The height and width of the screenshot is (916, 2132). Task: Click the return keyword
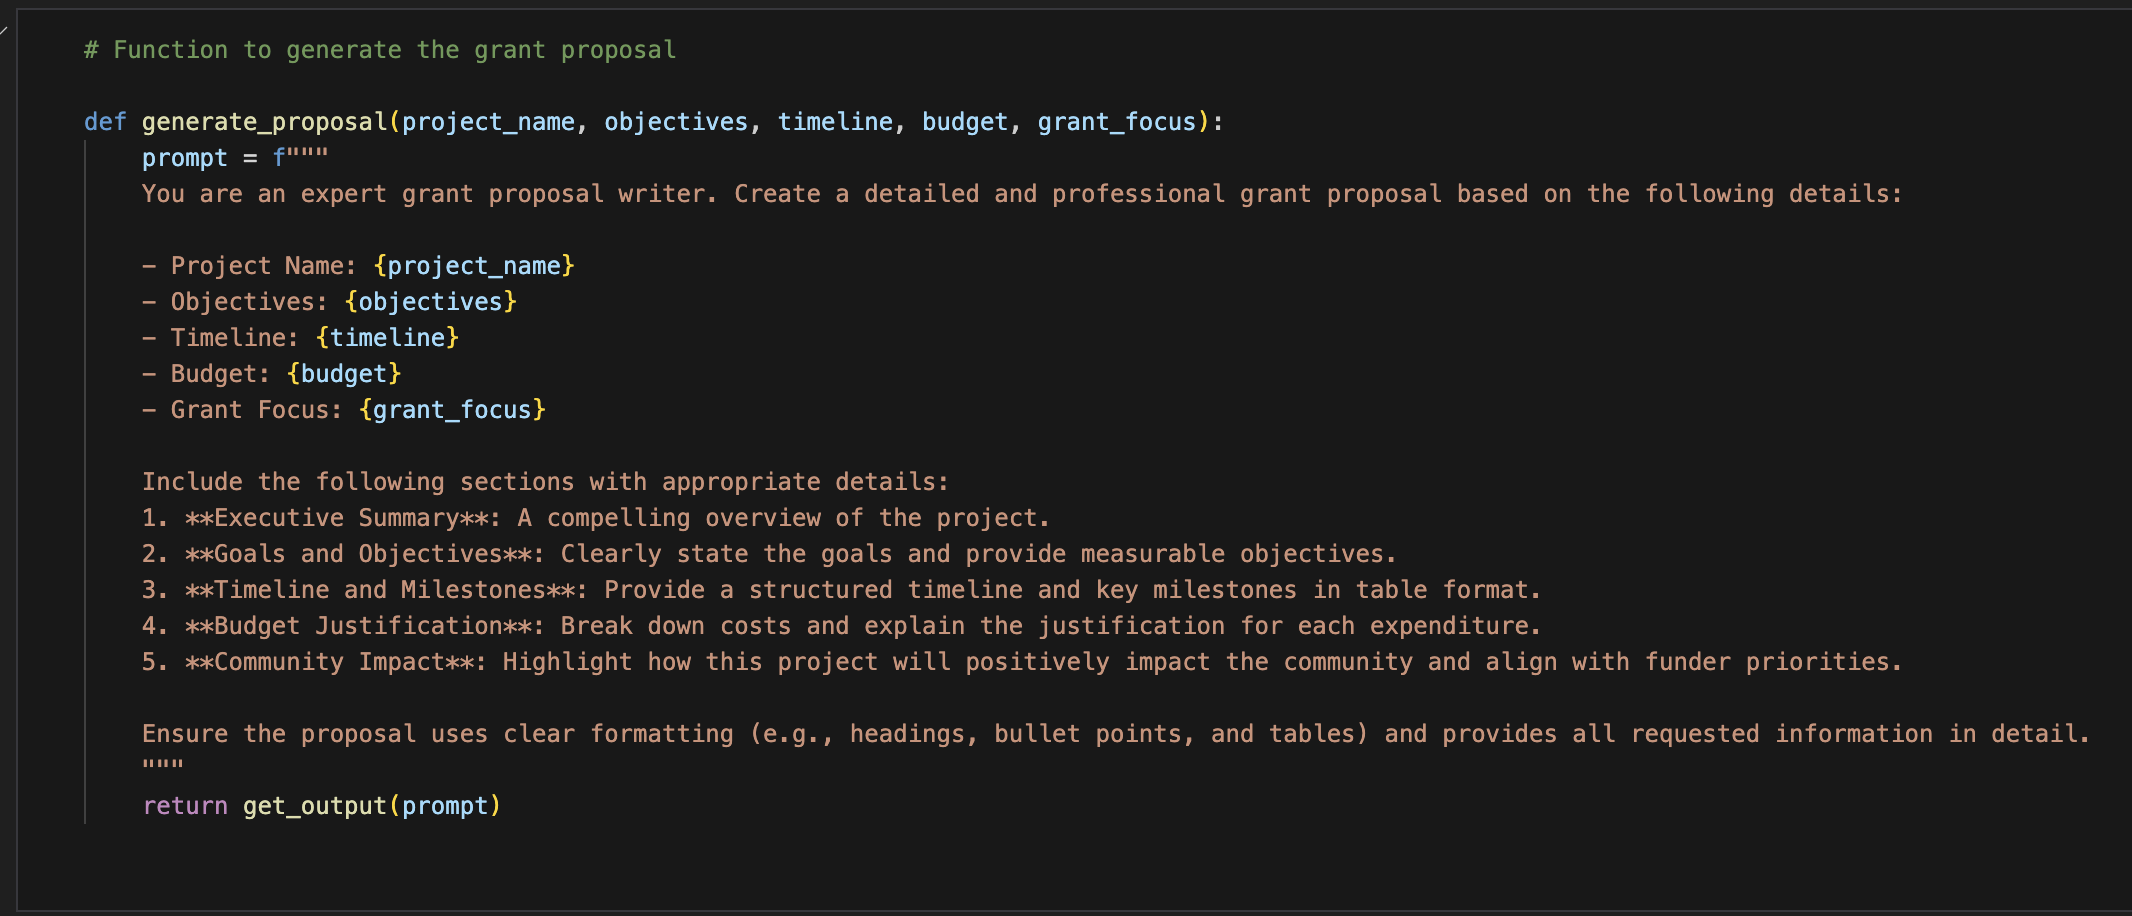[x=185, y=806]
